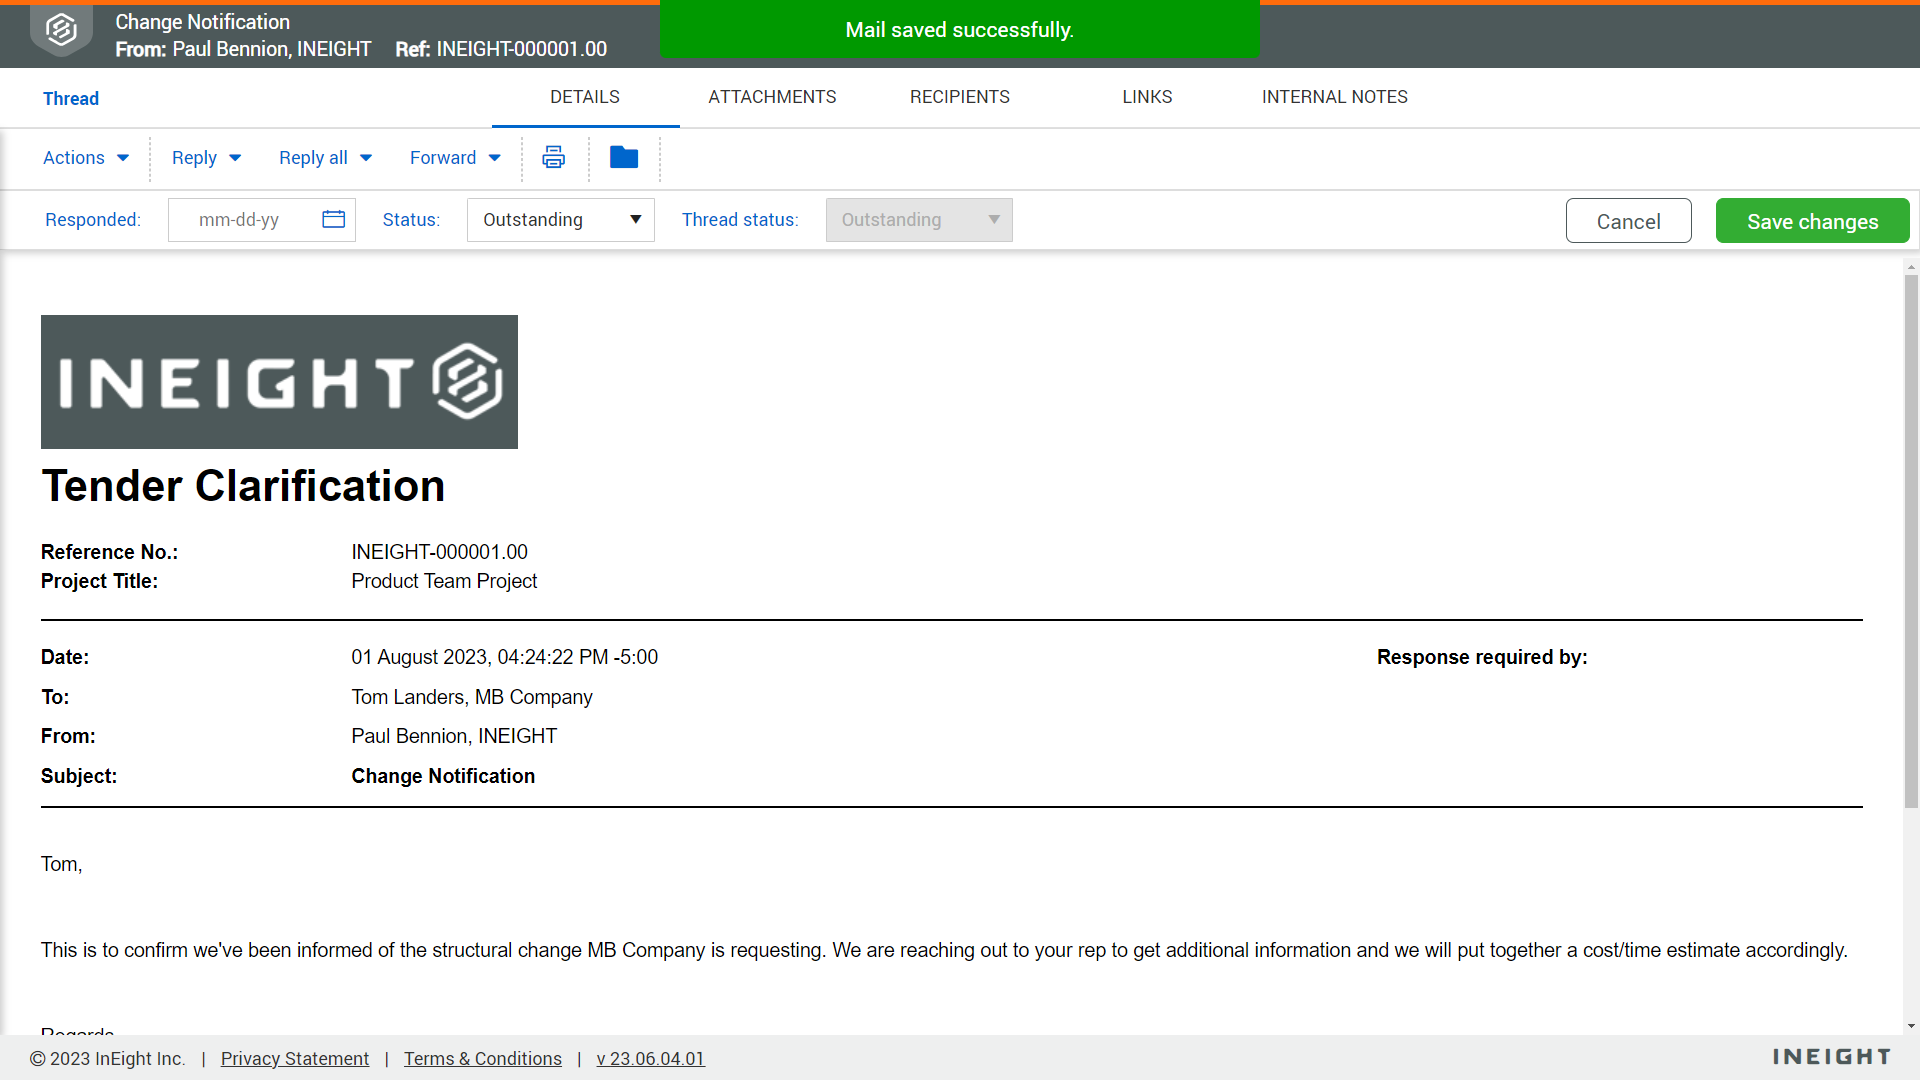Expand the Reply dropdown arrow
Viewport: 1920px width, 1080px height.
(x=235, y=158)
